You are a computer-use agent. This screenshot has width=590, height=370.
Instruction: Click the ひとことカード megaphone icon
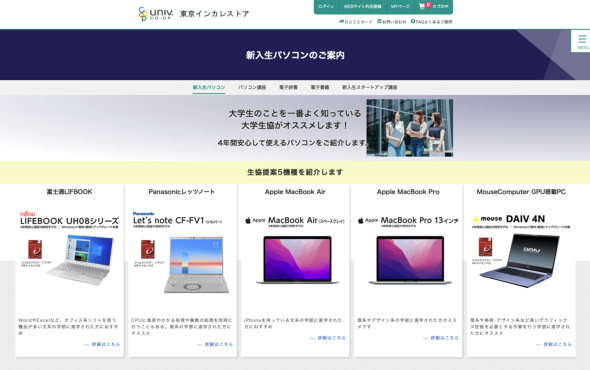[341, 21]
